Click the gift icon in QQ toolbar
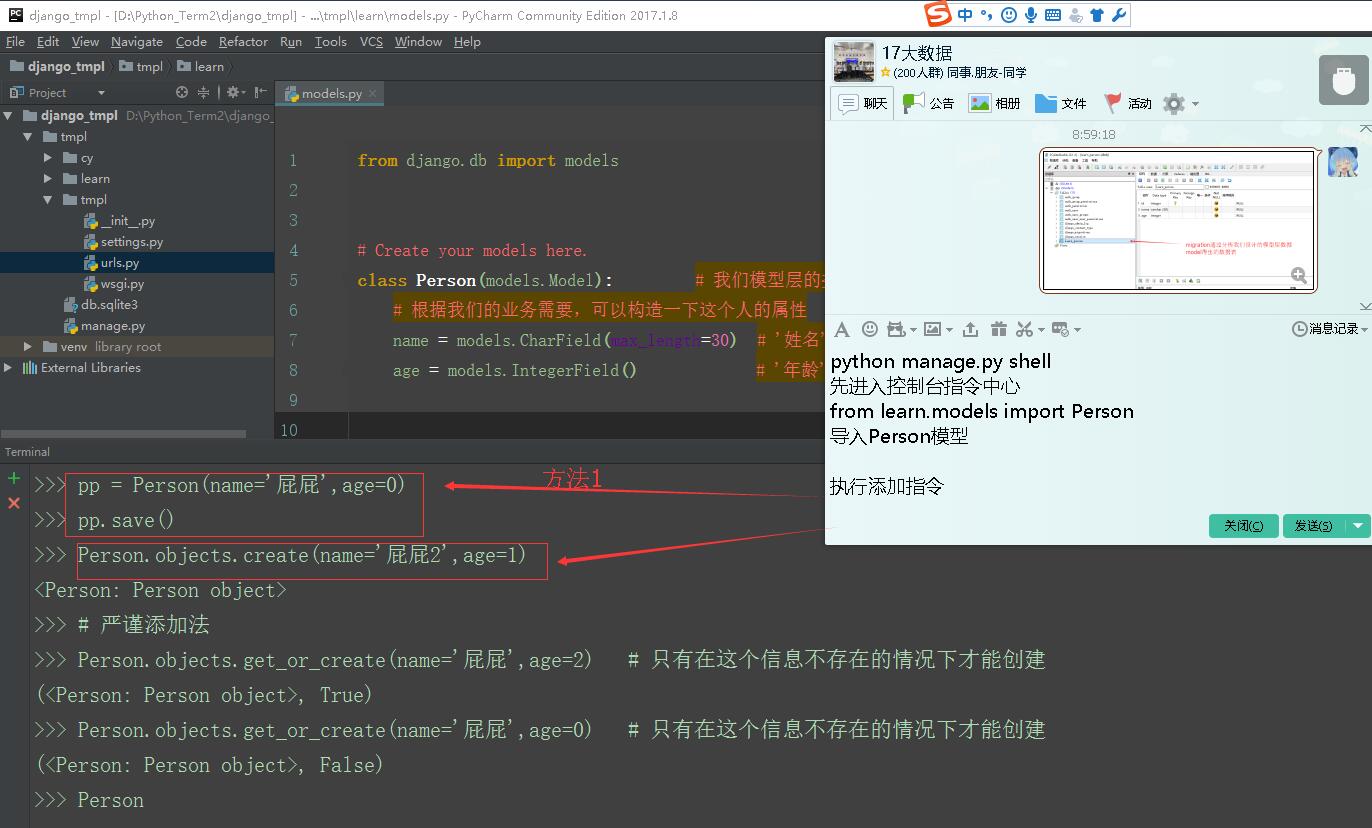1372x828 pixels. tap(998, 329)
